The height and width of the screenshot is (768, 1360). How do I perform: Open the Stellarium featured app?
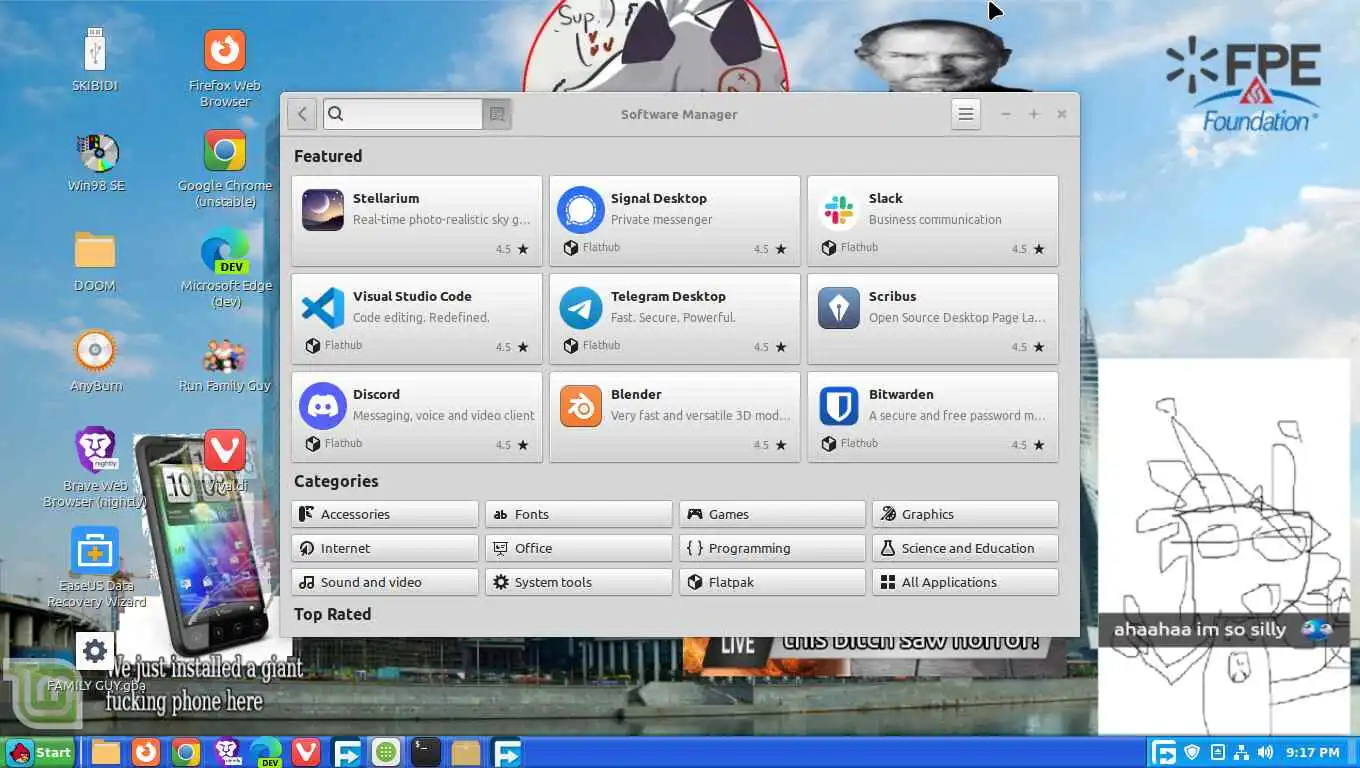pyautogui.click(x=417, y=221)
